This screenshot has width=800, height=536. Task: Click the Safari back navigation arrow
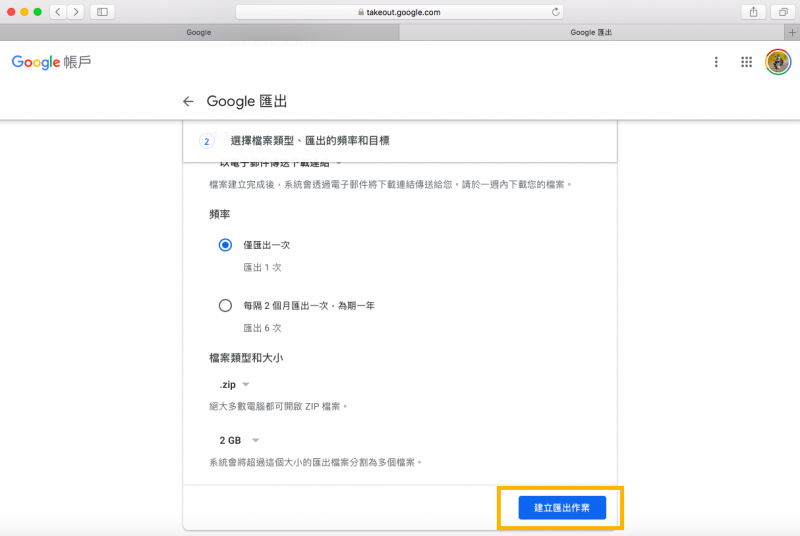[58, 12]
